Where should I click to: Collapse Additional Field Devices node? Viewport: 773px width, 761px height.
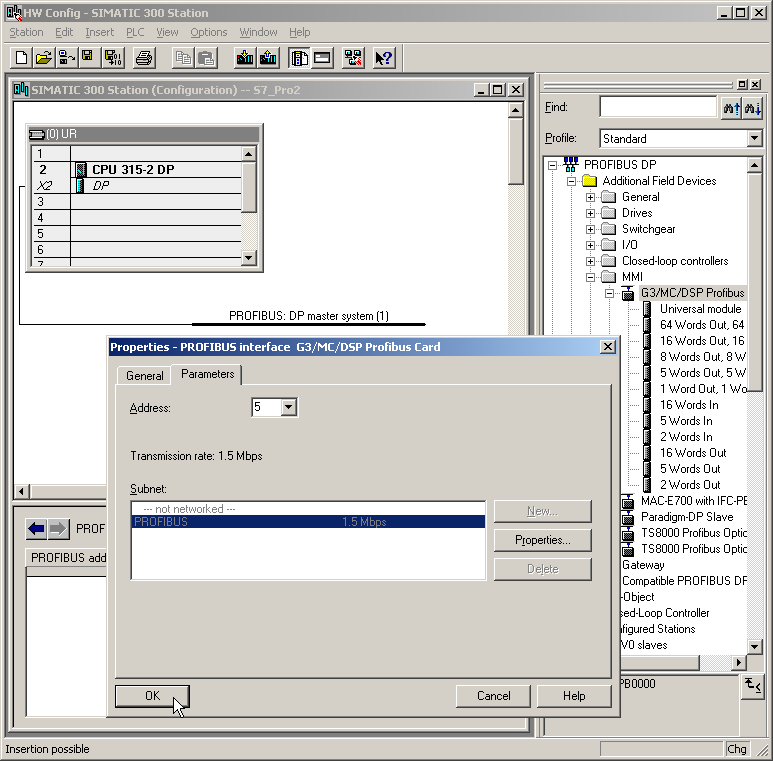point(571,181)
